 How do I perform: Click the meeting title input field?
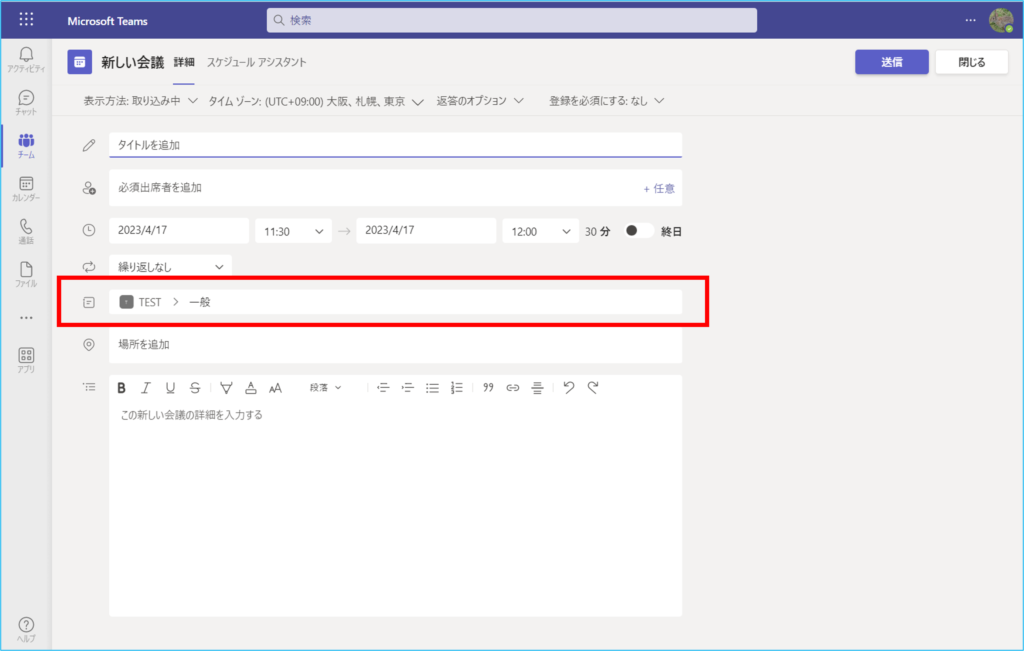[x=394, y=145]
